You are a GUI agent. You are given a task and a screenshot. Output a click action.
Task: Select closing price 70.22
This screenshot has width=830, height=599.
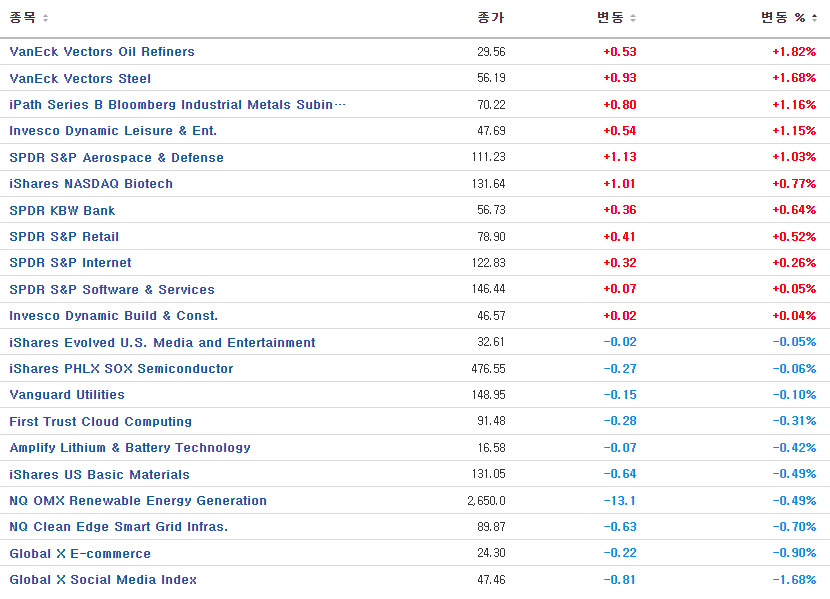[x=491, y=104]
